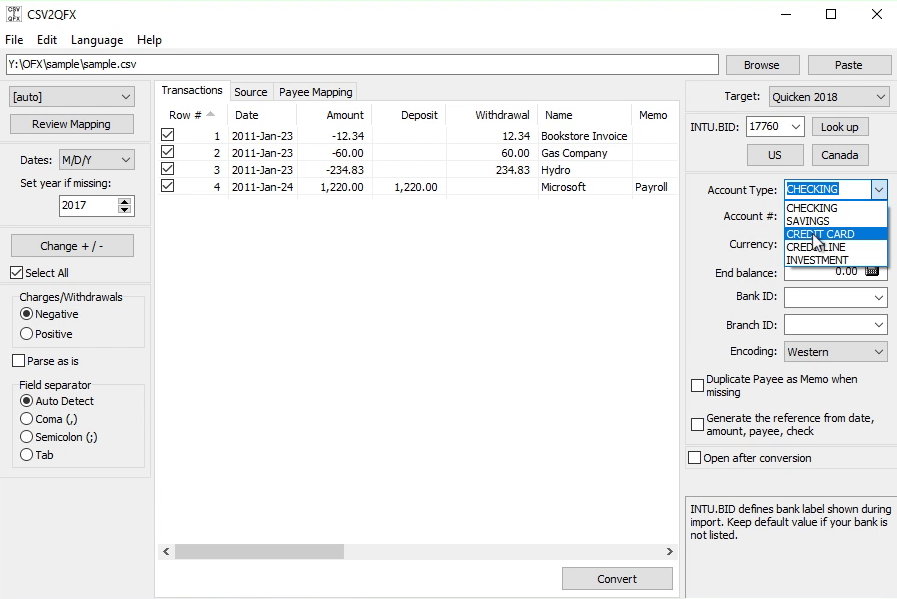This screenshot has height=599, width=897.
Task: Check Open after conversion
Action: (x=694, y=458)
